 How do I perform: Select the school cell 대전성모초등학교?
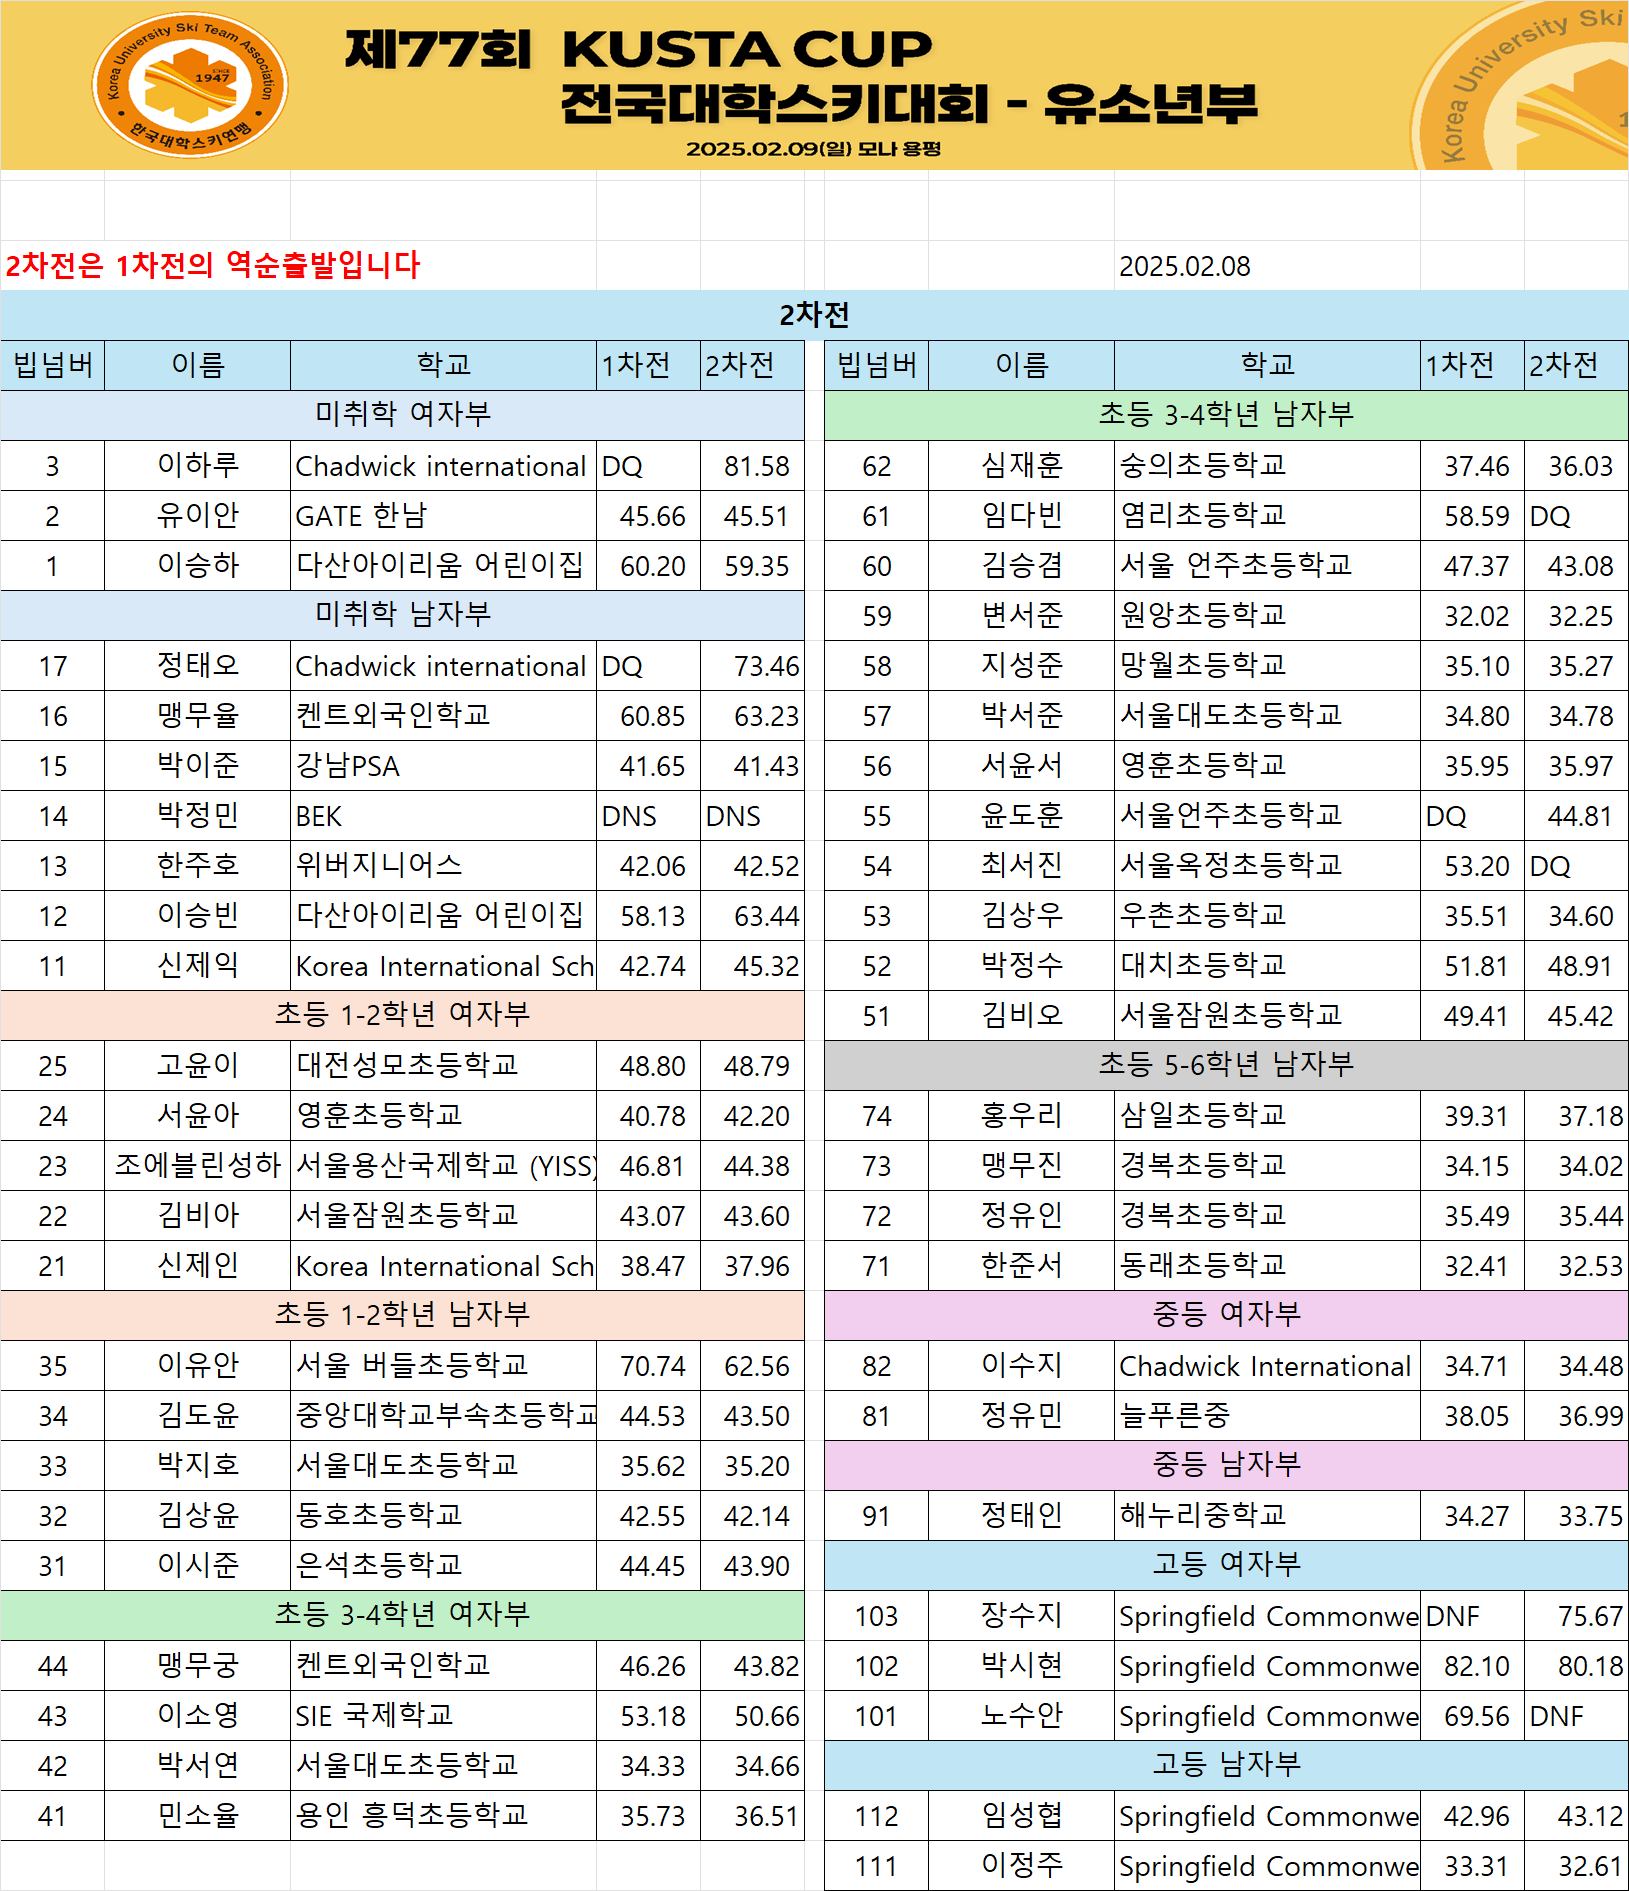(443, 1065)
